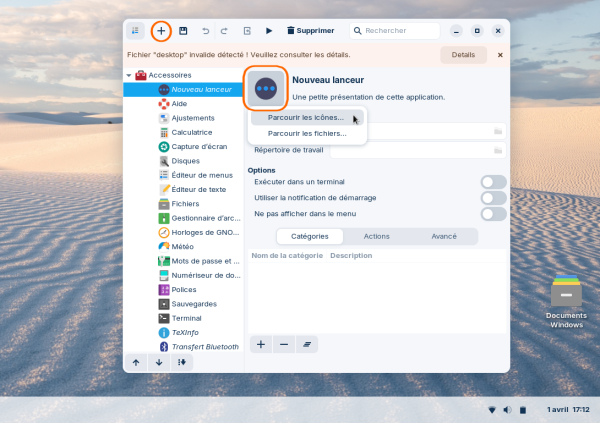
Task: Turn on 'Ne pas afficher dans le menu'
Action: point(493,214)
